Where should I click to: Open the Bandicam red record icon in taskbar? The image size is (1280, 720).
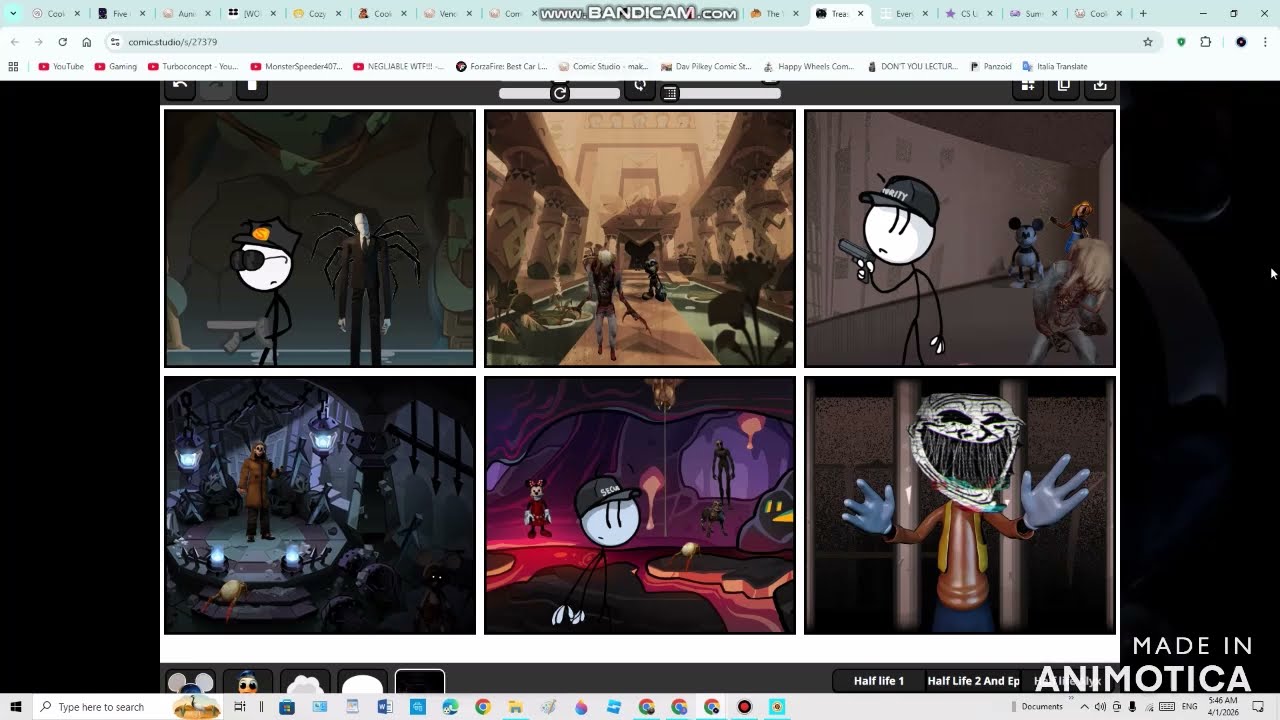pos(744,707)
